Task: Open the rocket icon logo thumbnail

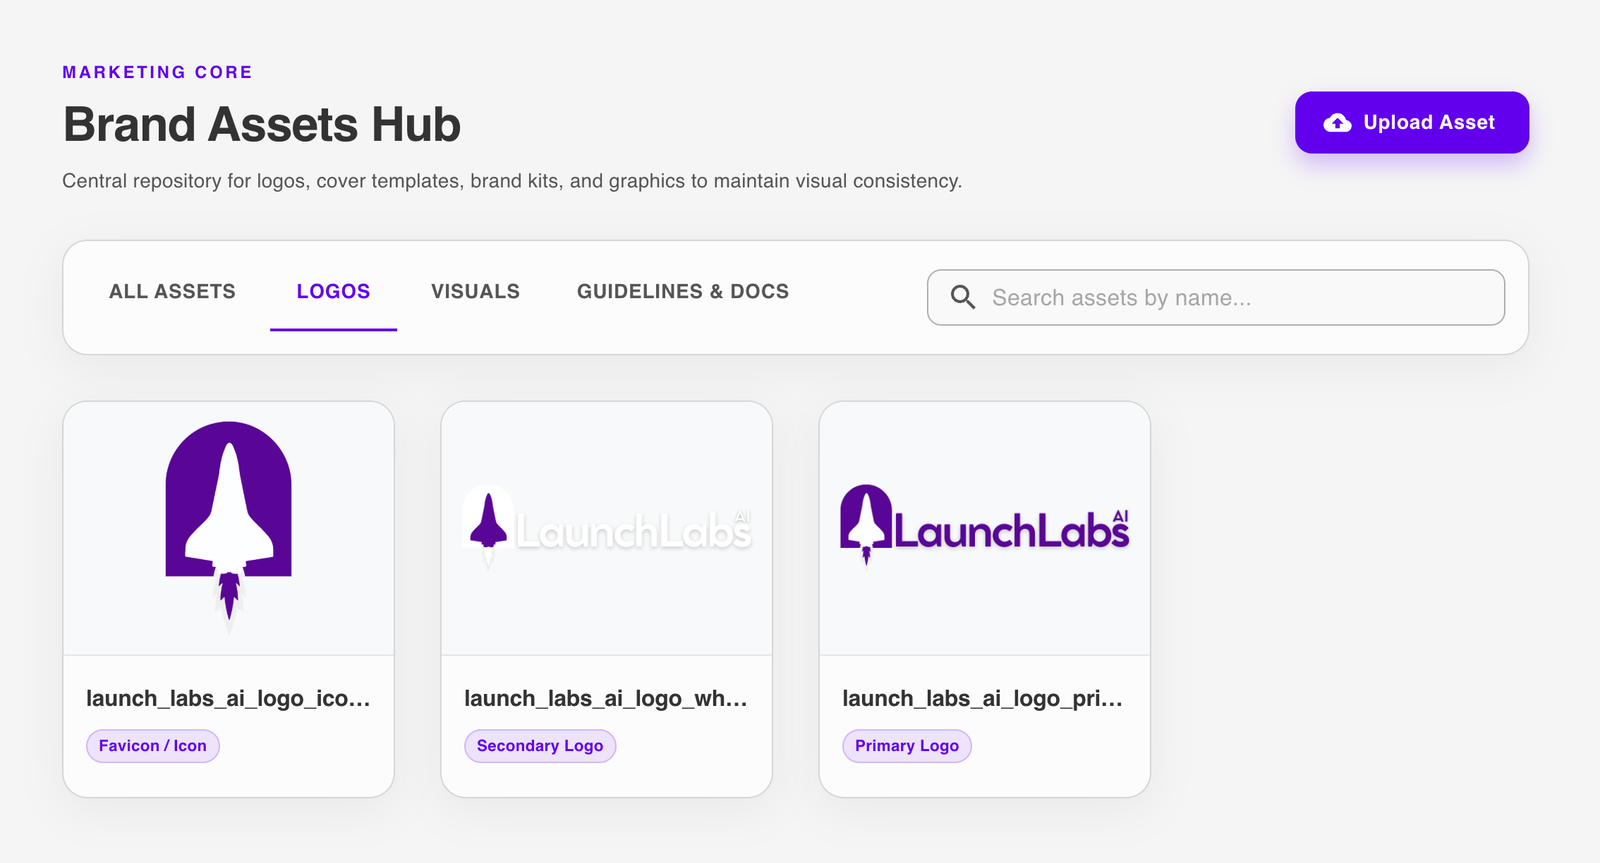Action: tap(228, 528)
